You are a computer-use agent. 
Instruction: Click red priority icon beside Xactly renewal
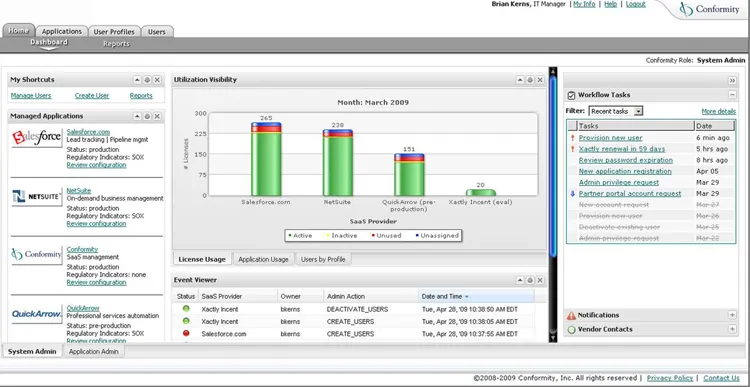pos(573,149)
